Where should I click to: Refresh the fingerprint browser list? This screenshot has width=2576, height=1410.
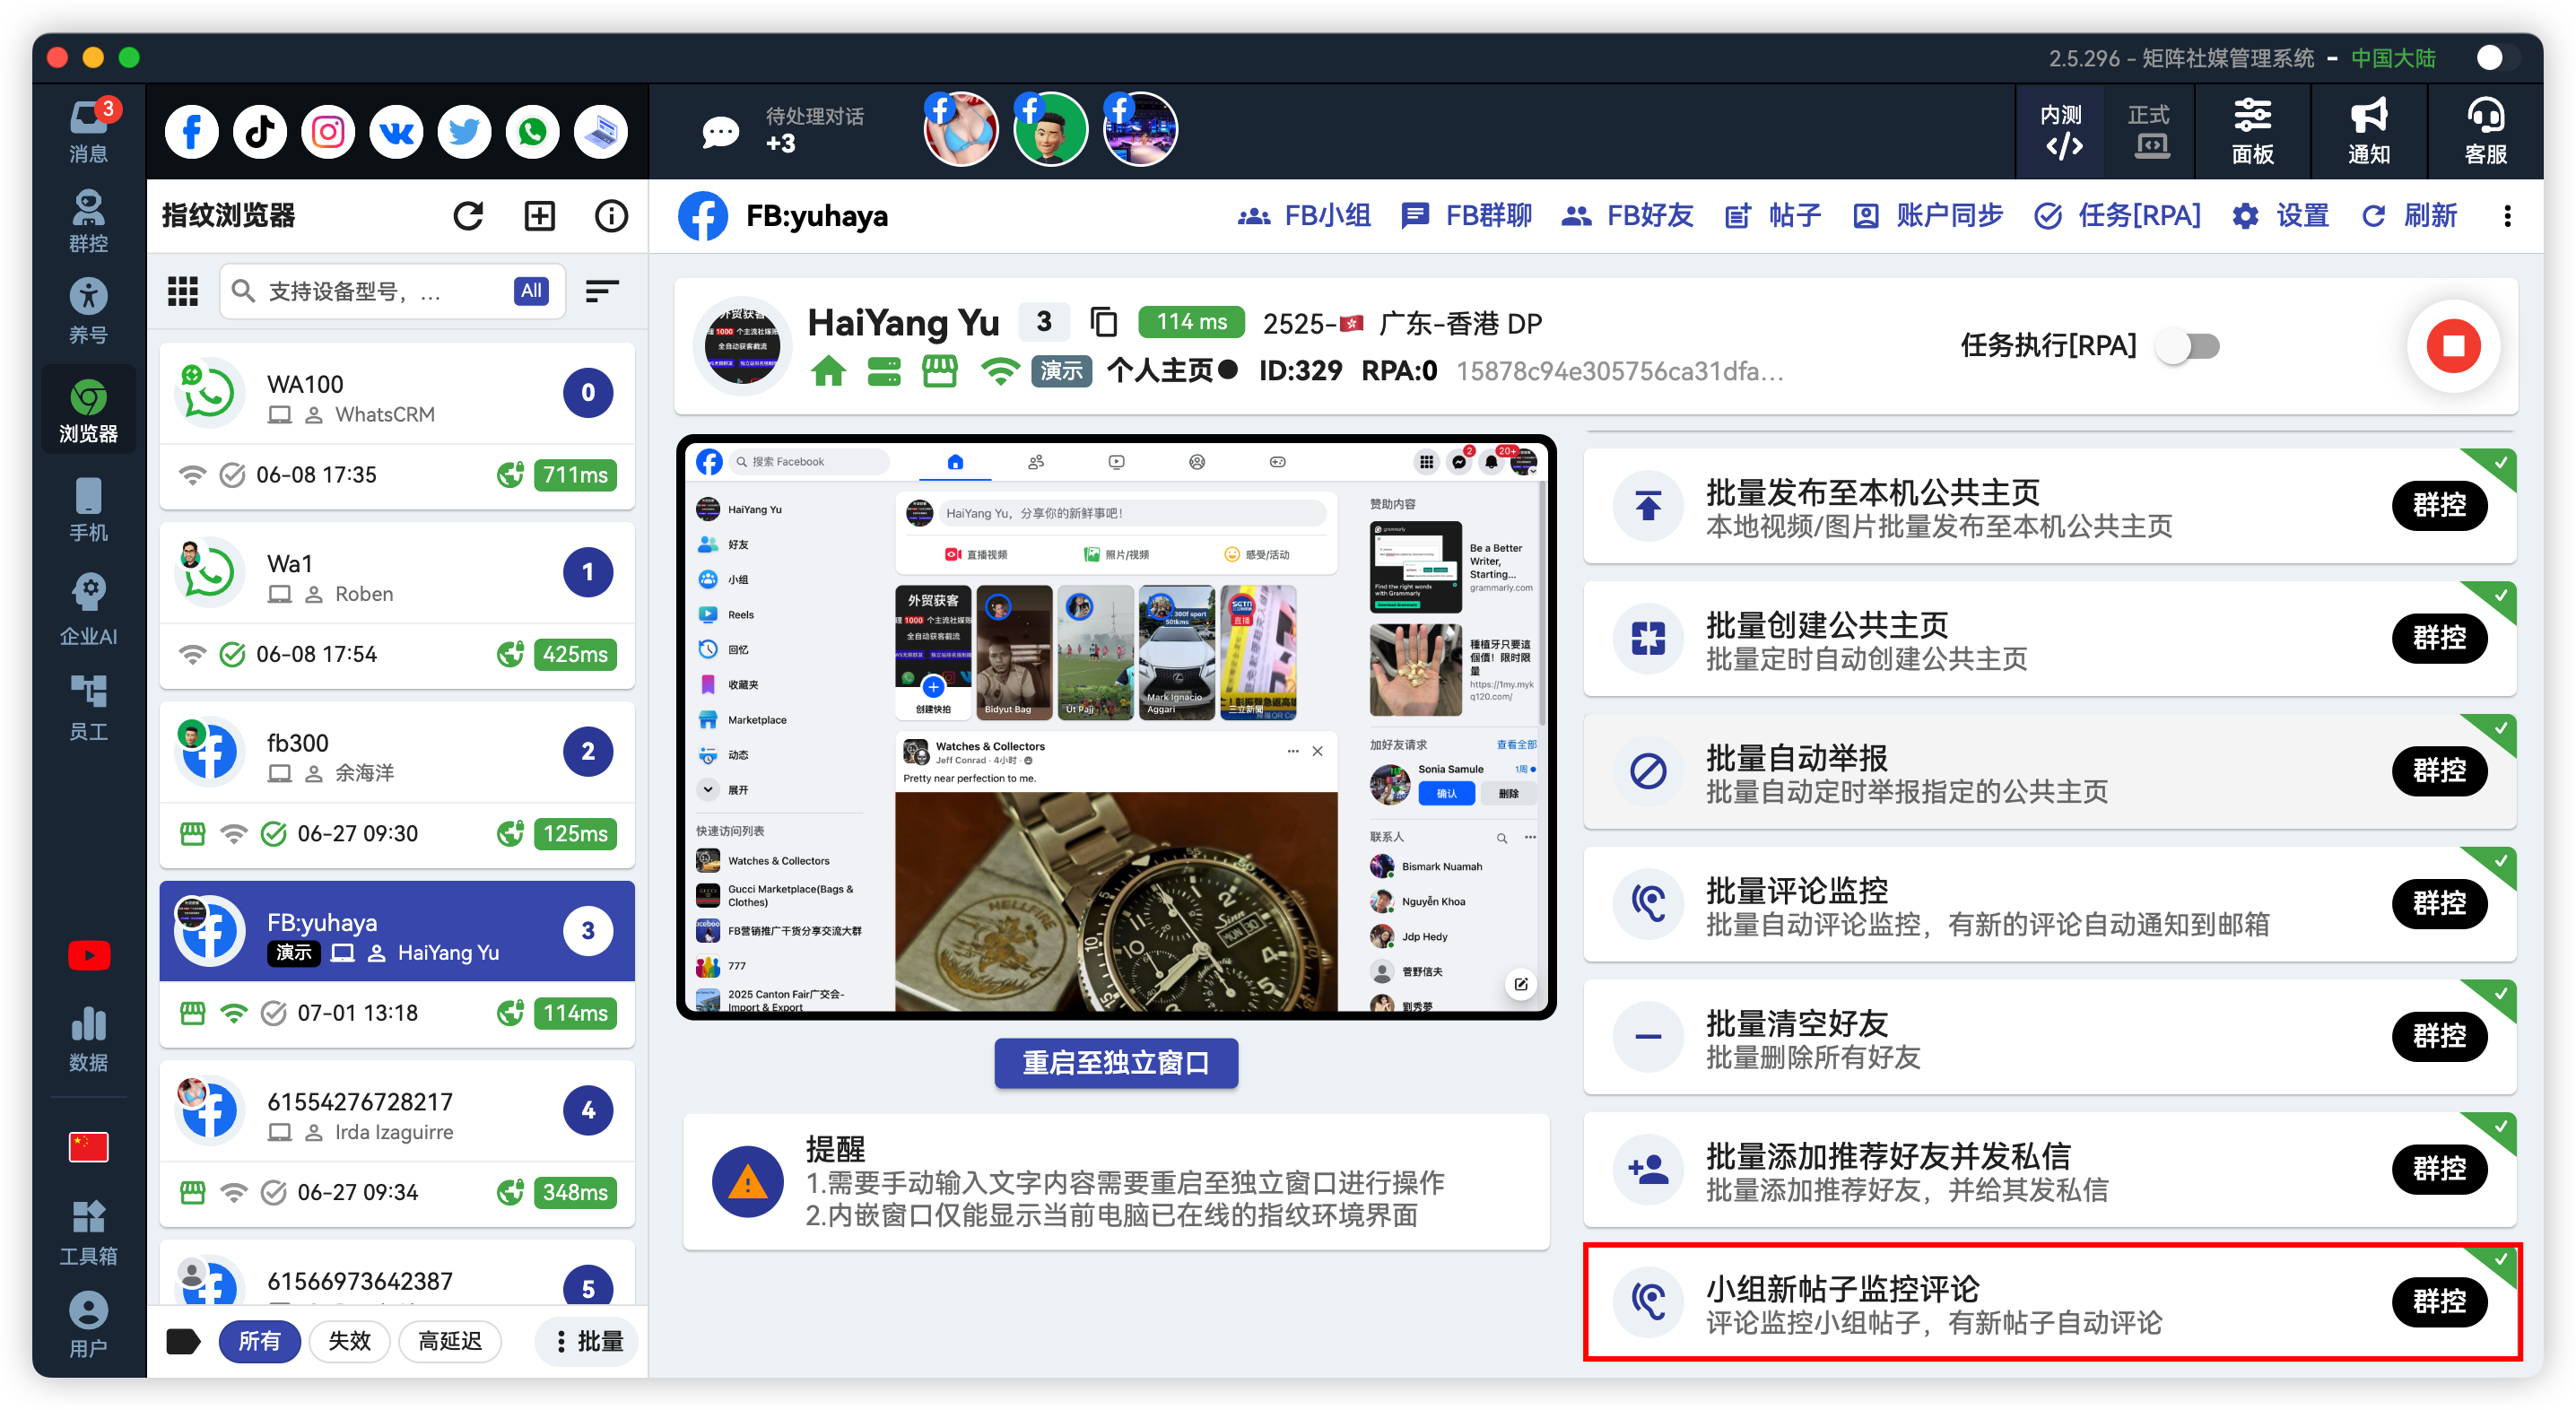coord(468,216)
